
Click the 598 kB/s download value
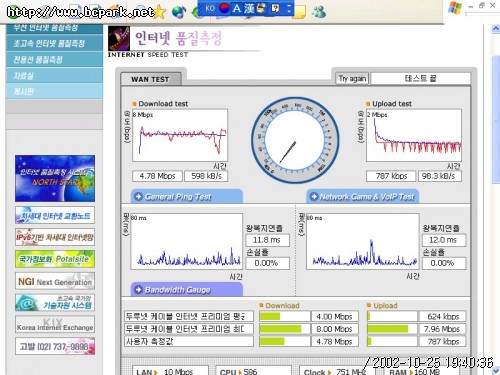click(206, 176)
